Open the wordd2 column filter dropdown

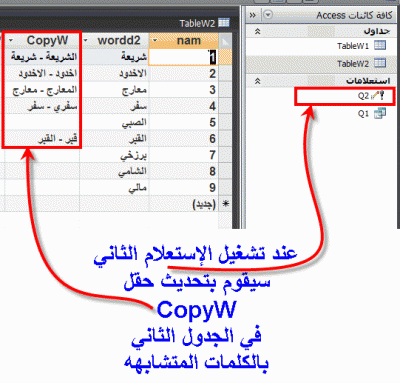pos(86,41)
